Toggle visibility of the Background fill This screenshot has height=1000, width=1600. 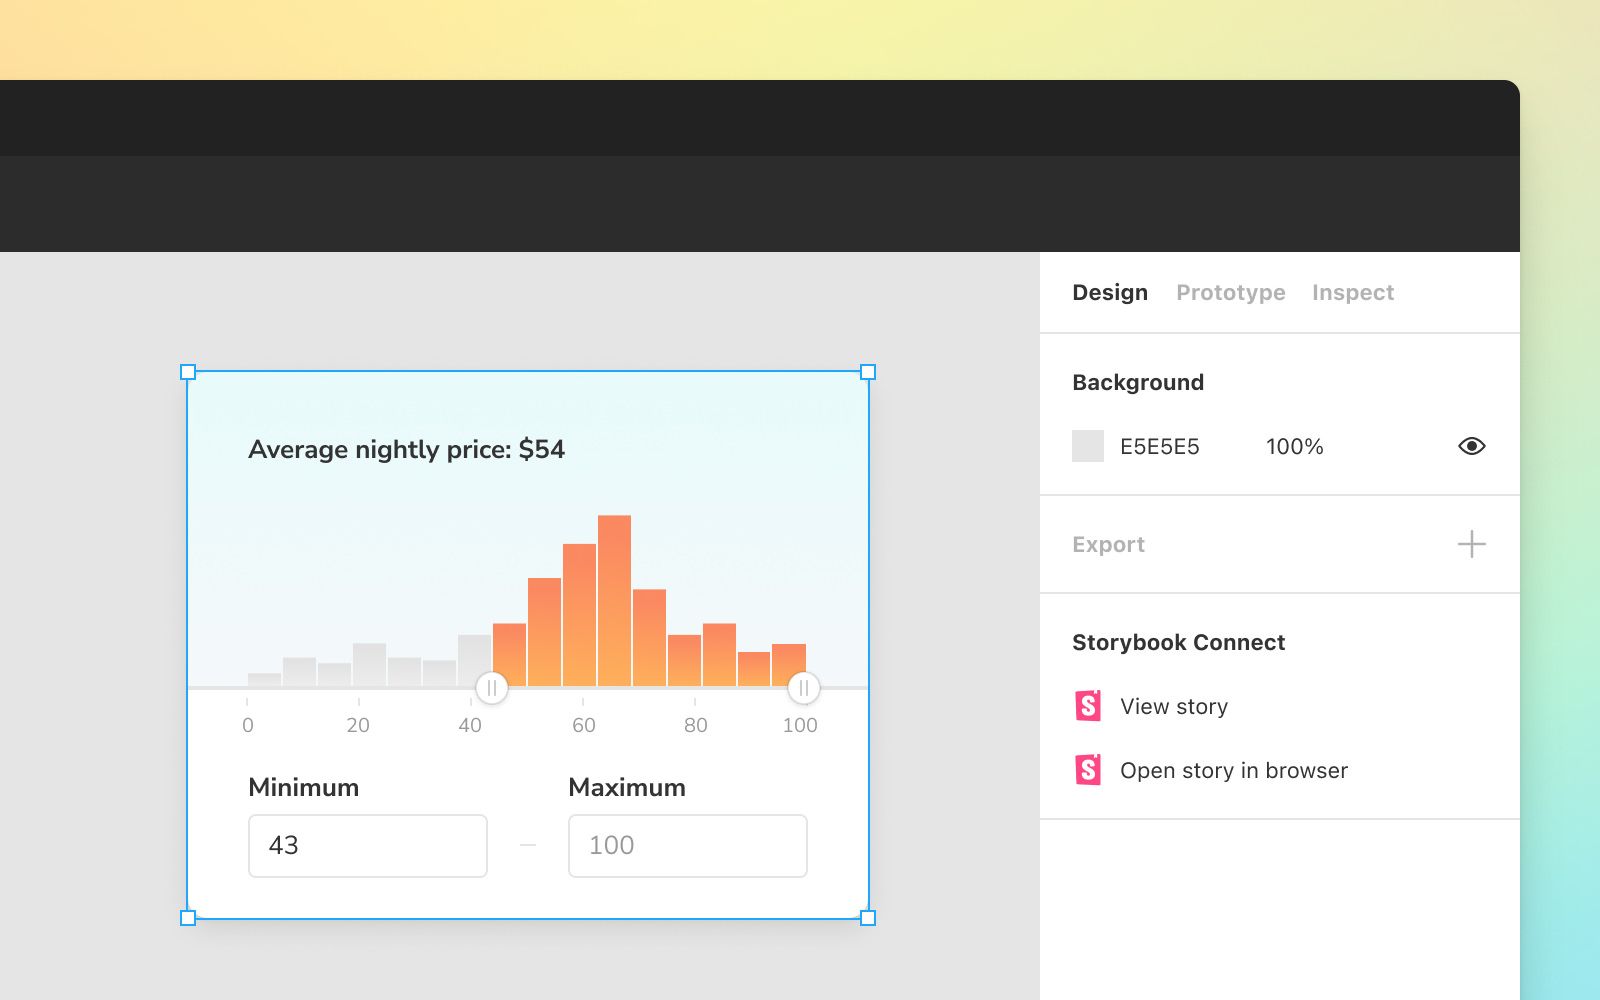click(x=1472, y=446)
